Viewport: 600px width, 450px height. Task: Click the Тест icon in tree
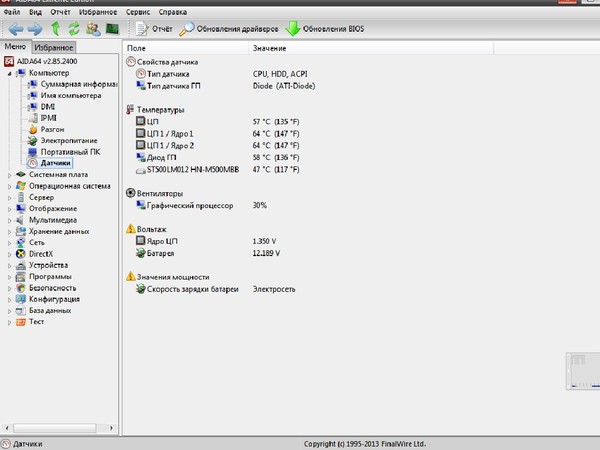pos(21,322)
